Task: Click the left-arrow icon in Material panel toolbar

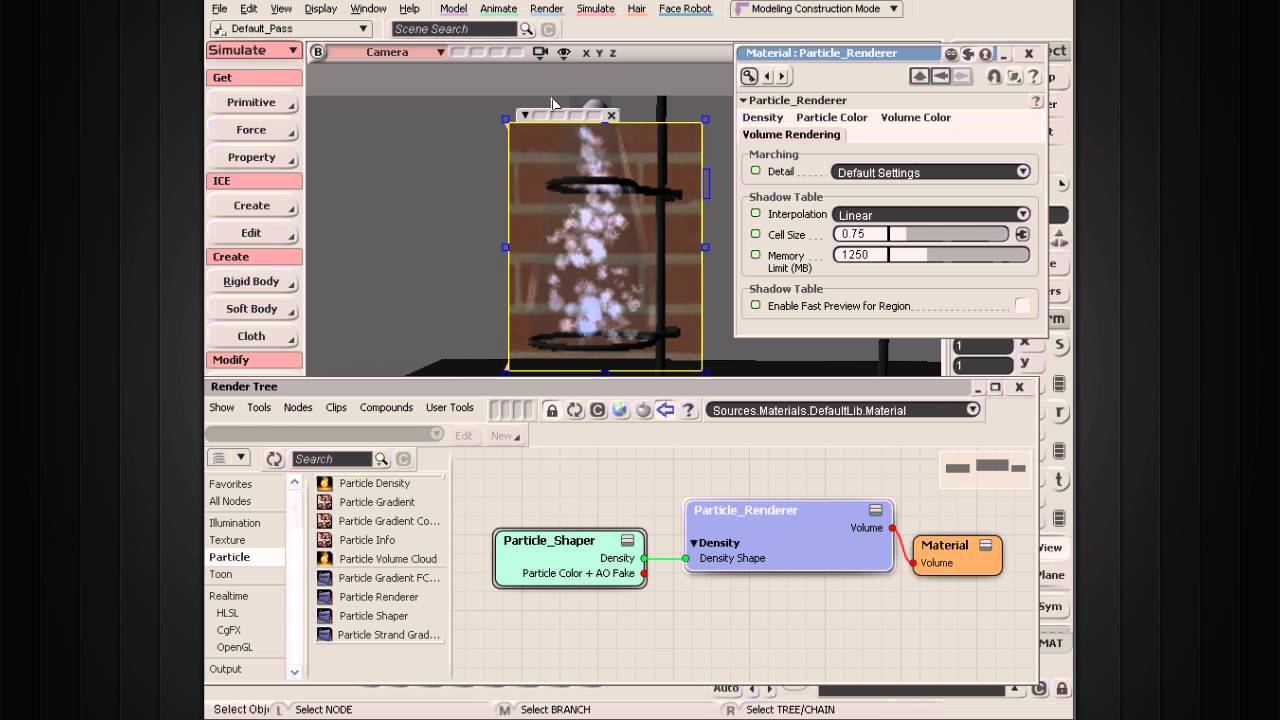Action: [x=941, y=76]
